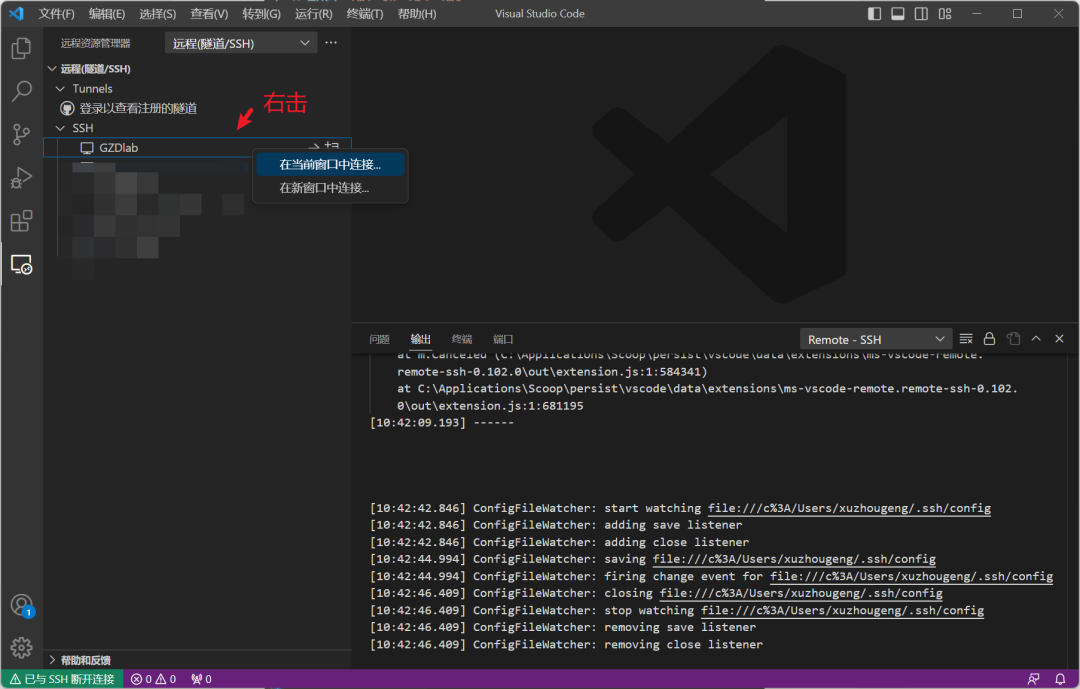This screenshot has height=689, width=1080.
Task: Collapse the SSH tree node
Action: coord(61,128)
